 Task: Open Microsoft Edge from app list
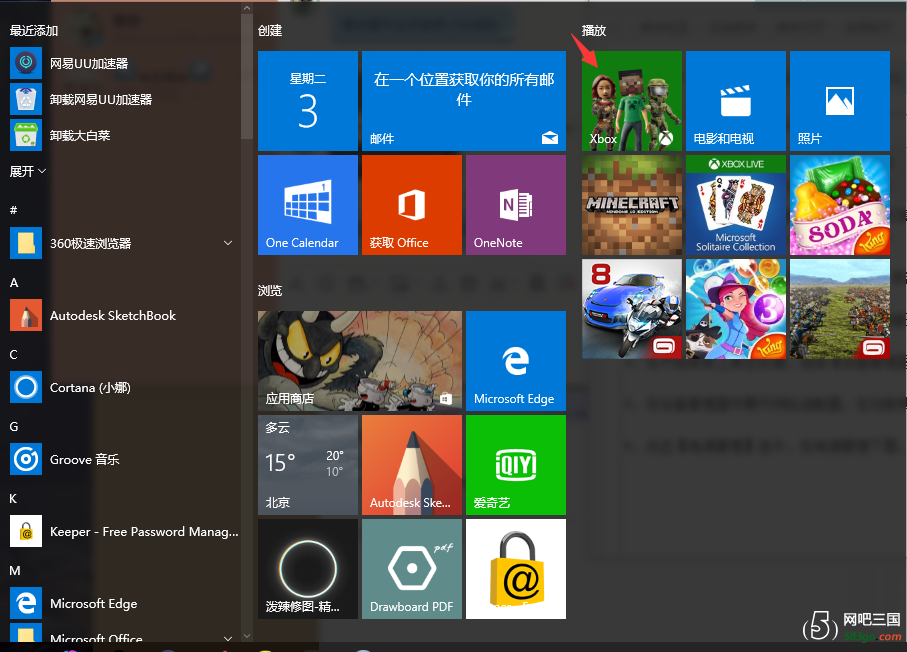[120, 603]
